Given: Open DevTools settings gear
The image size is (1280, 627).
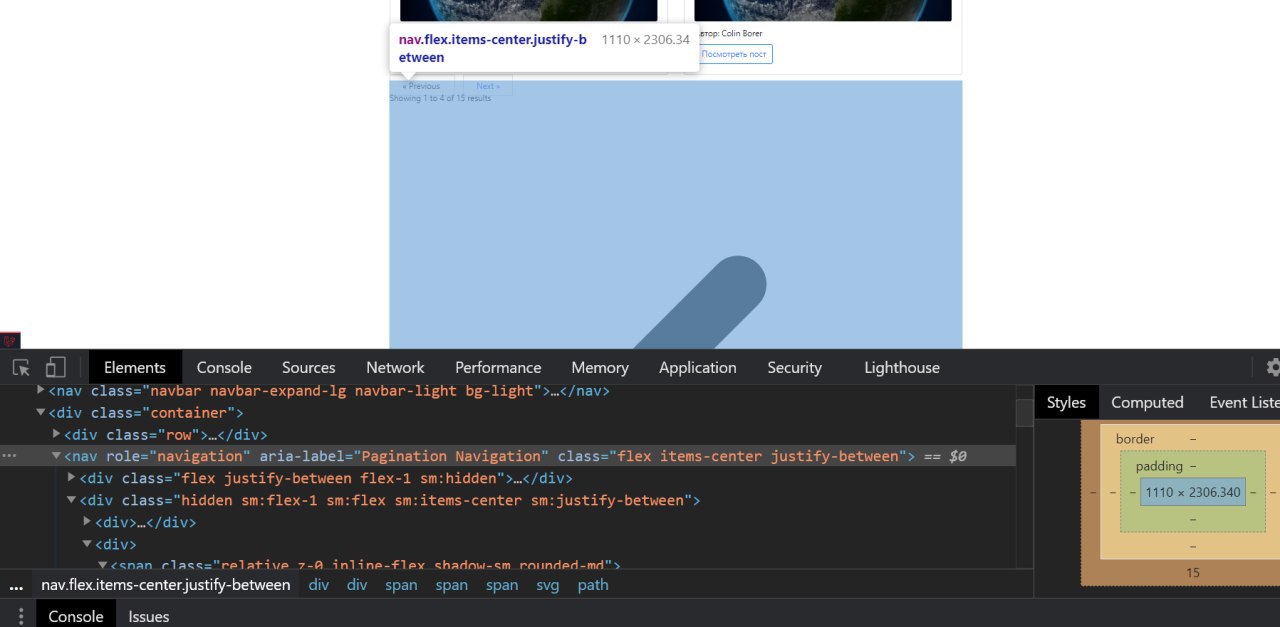Looking at the screenshot, I should coord(1272,367).
